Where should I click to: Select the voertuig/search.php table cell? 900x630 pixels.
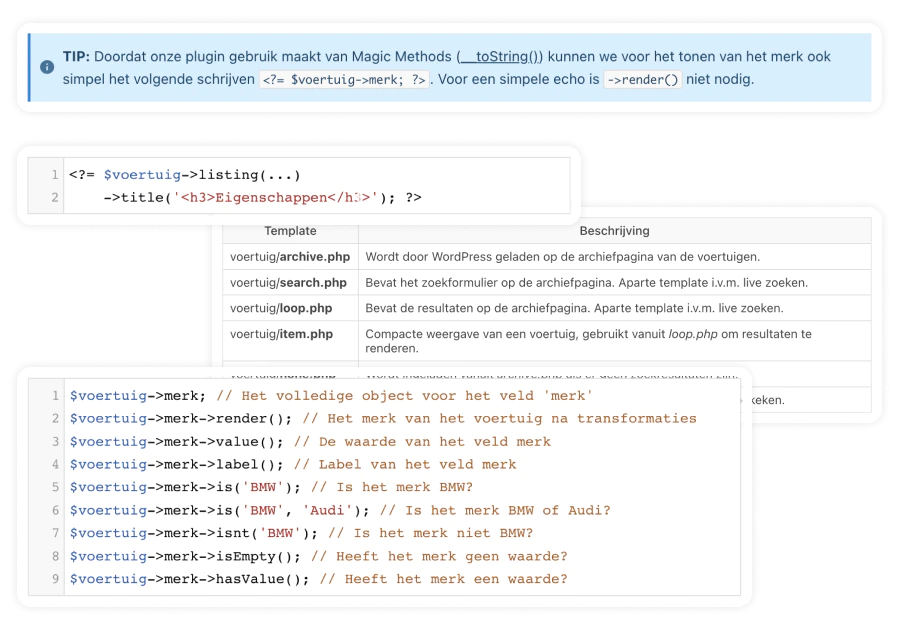pyautogui.click(x=289, y=283)
